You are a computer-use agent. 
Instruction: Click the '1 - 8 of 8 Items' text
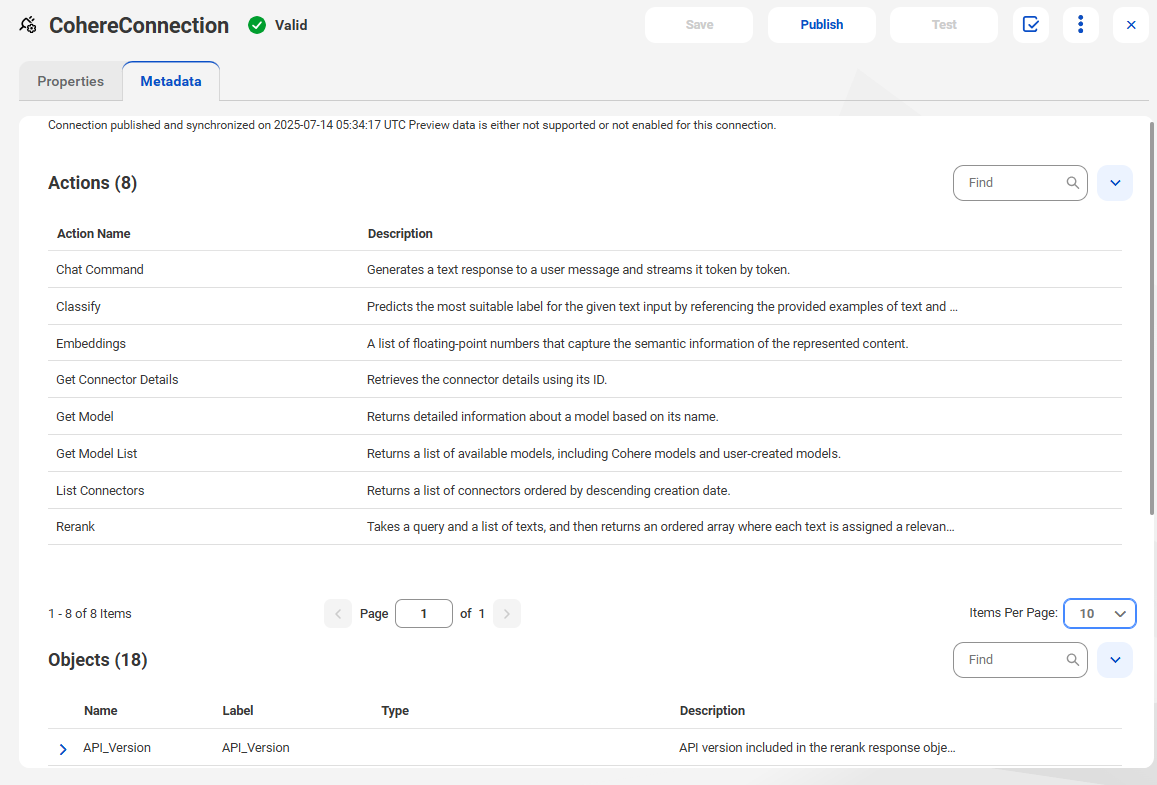(90, 614)
